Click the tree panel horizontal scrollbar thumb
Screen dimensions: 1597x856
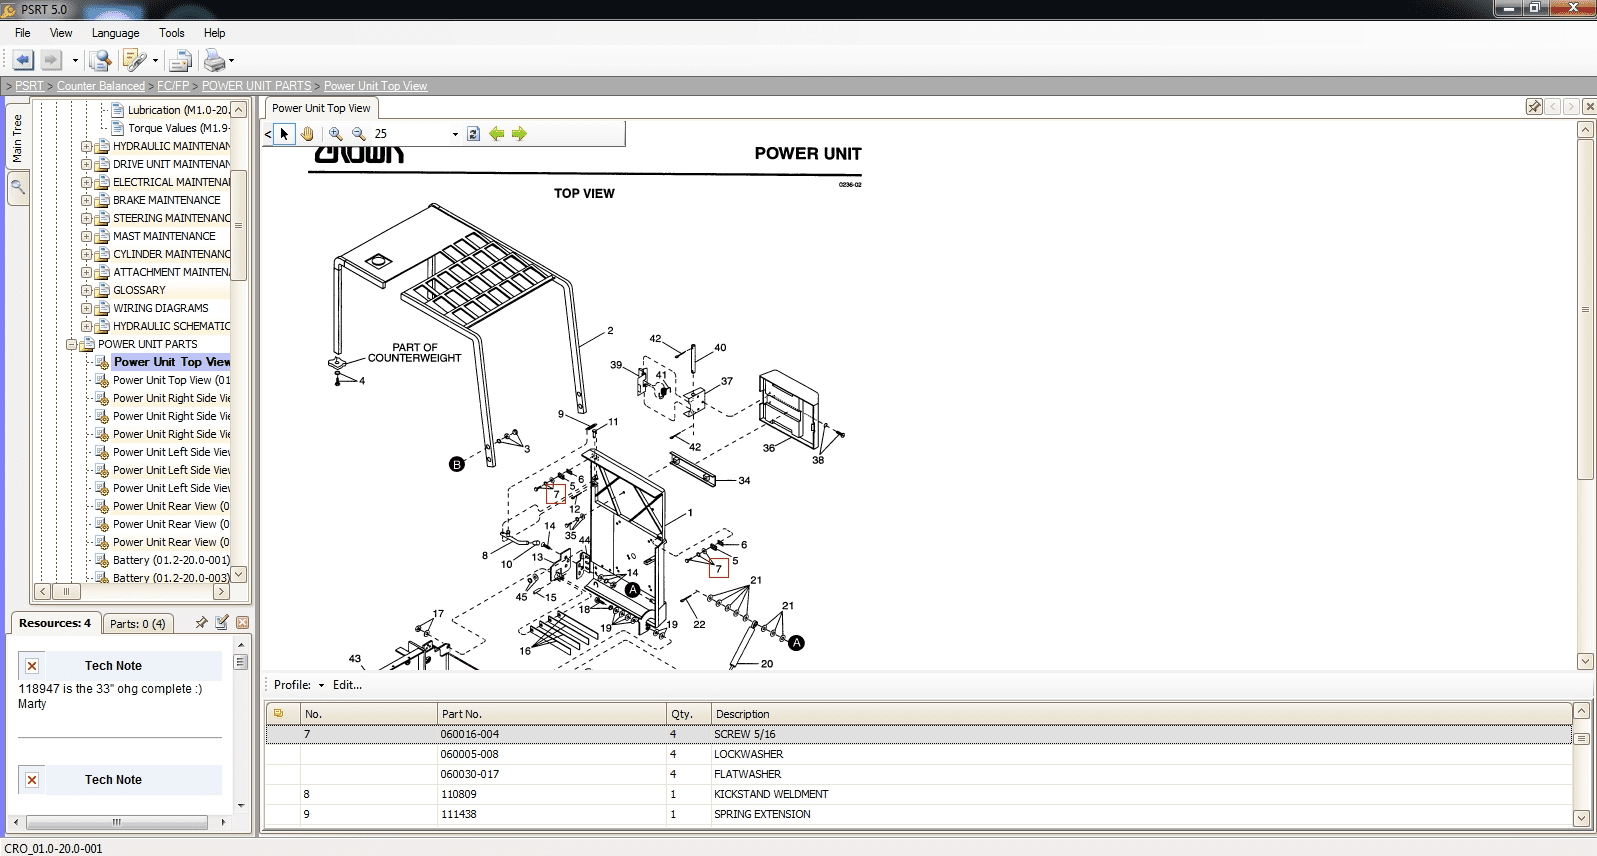point(66,591)
